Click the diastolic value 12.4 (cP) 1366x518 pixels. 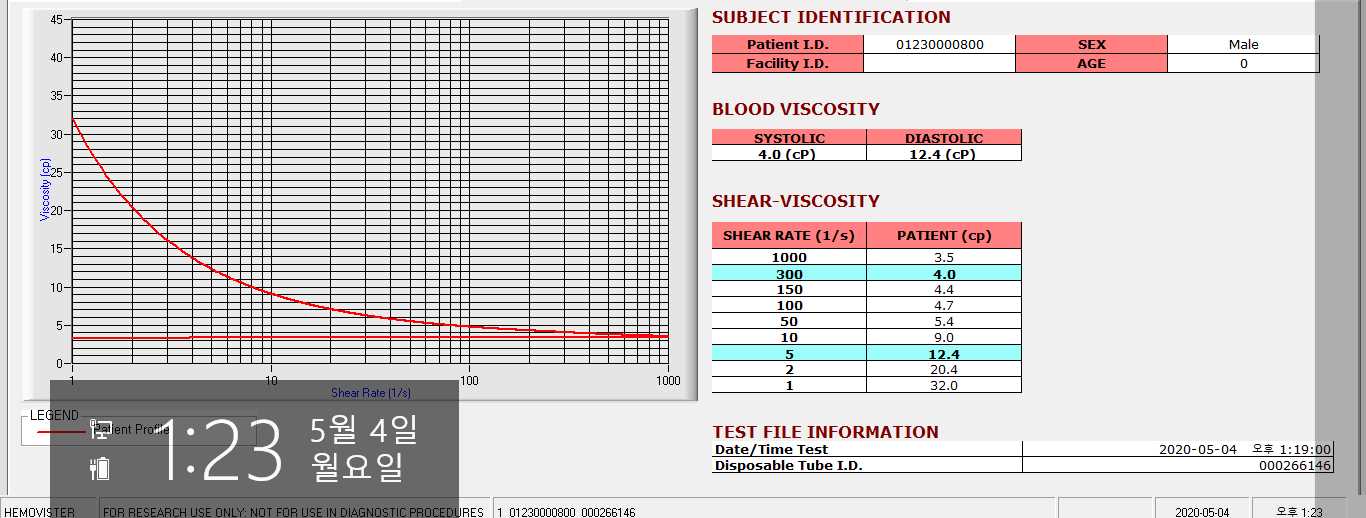coord(944,154)
